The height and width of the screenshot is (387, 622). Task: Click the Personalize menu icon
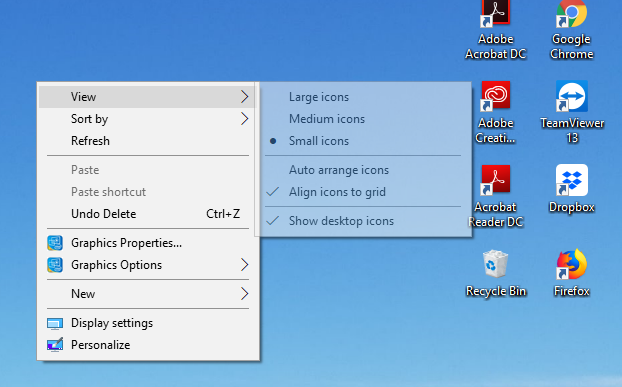pyautogui.click(x=55, y=345)
